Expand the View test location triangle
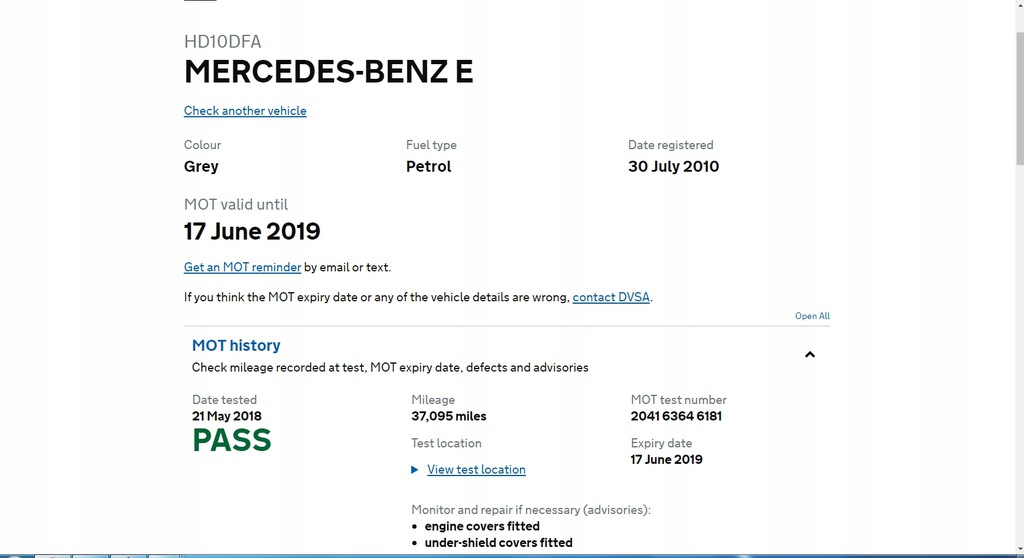The height and width of the screenshot is (558, 1024). pyautogui.click(x=415, y=470)
